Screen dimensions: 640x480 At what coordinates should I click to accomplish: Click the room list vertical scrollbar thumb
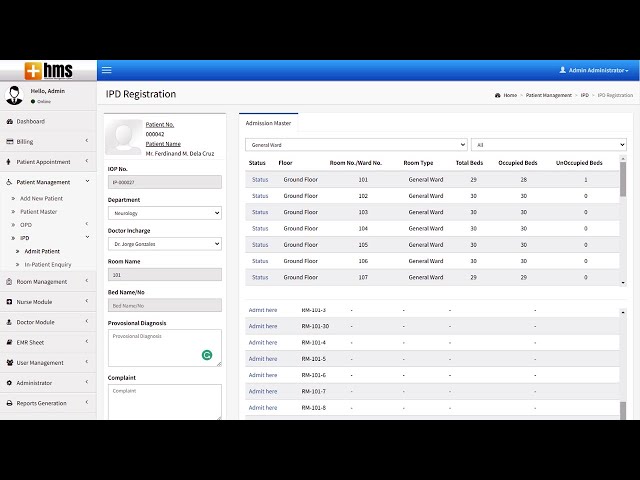pos(623,179)
